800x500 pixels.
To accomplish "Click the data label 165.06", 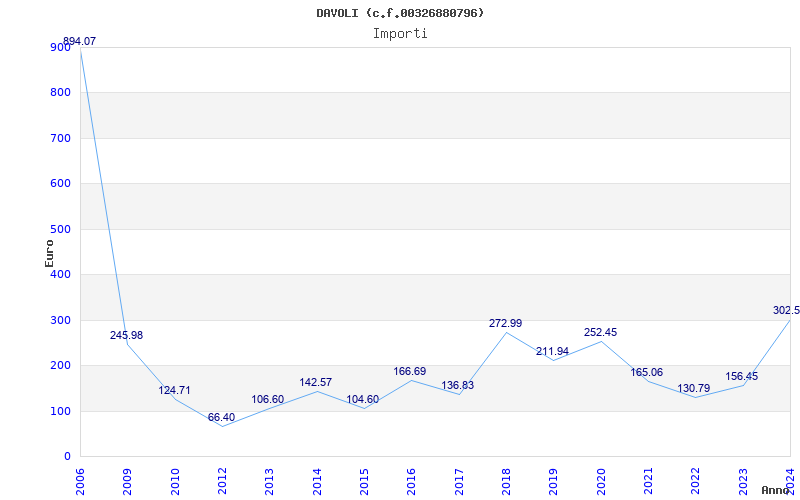I will click(x=646, y=372).
